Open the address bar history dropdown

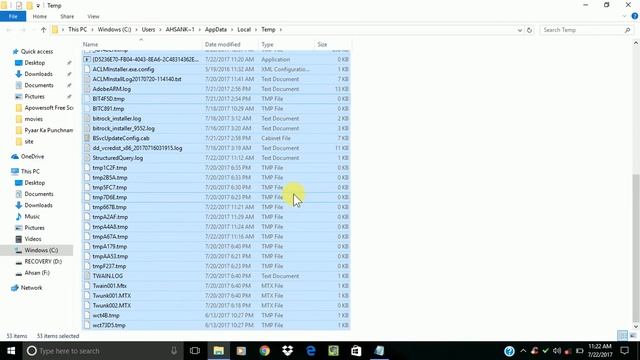[x=520, y=30]
